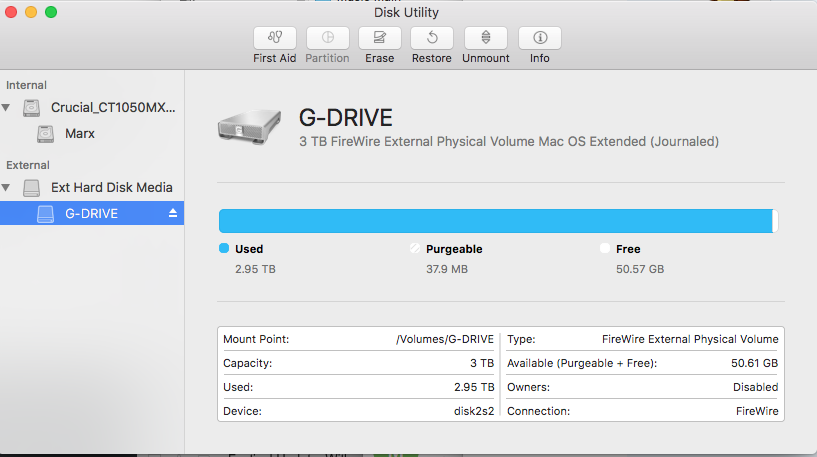Click the Connection "FireWire" value
This screenshot has height=457, width=817.
coord(757,411)
